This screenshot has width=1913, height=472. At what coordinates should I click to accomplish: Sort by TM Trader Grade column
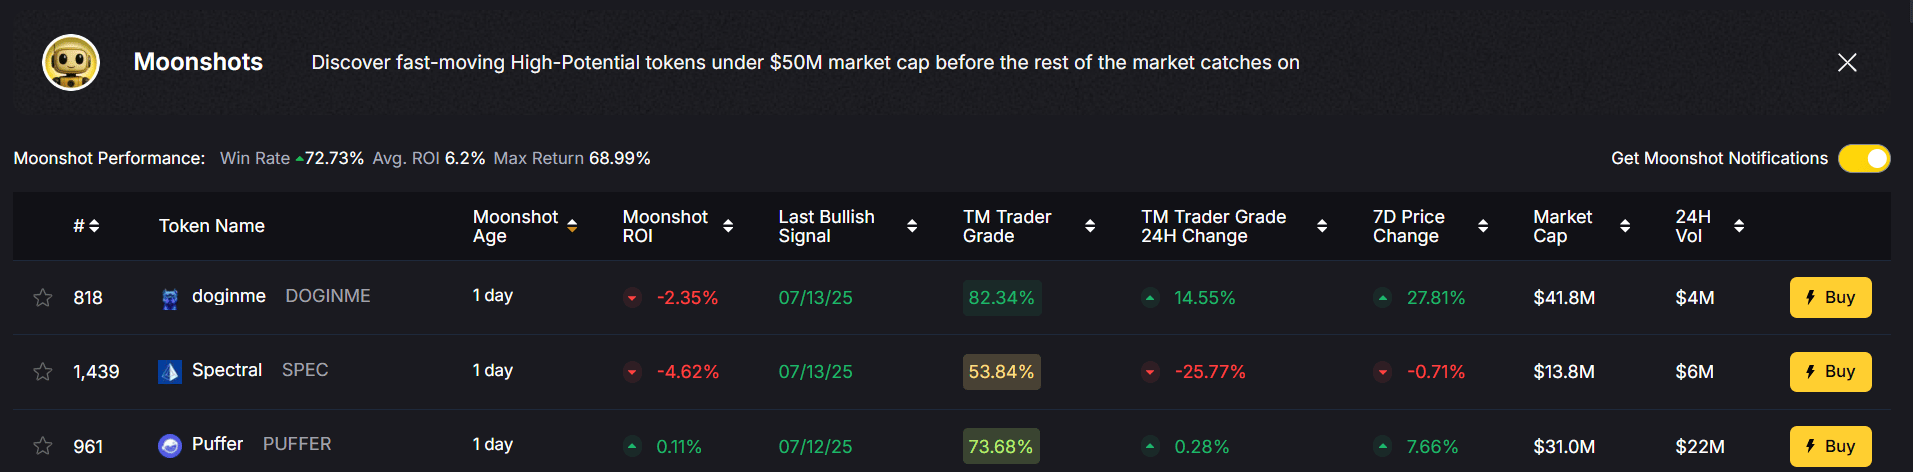point(1090,226)
